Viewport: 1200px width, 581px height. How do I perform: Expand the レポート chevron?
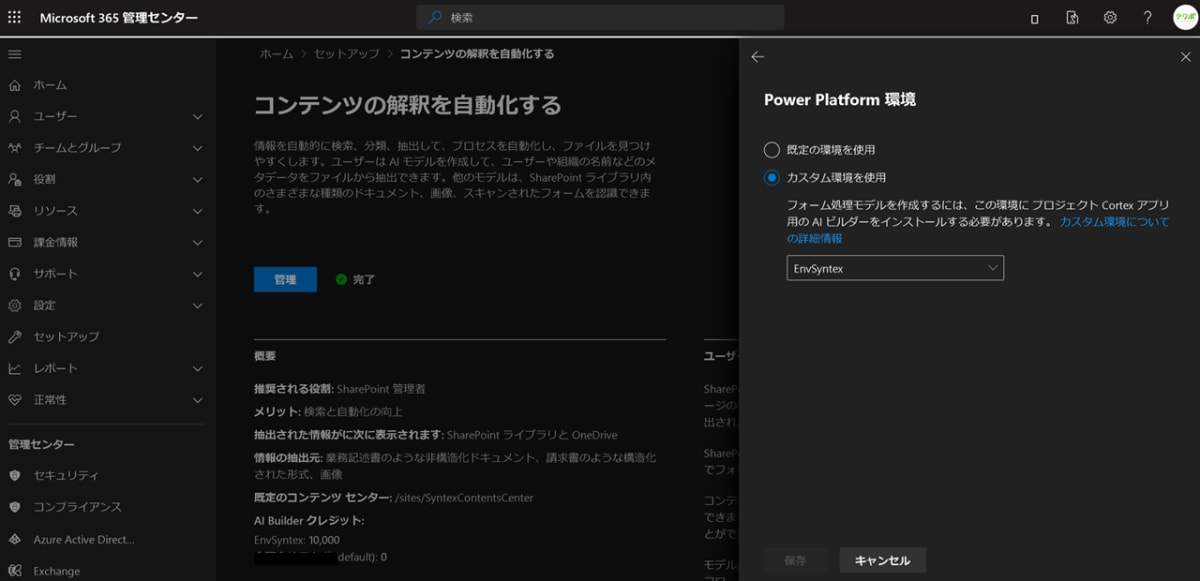point(197,369)
